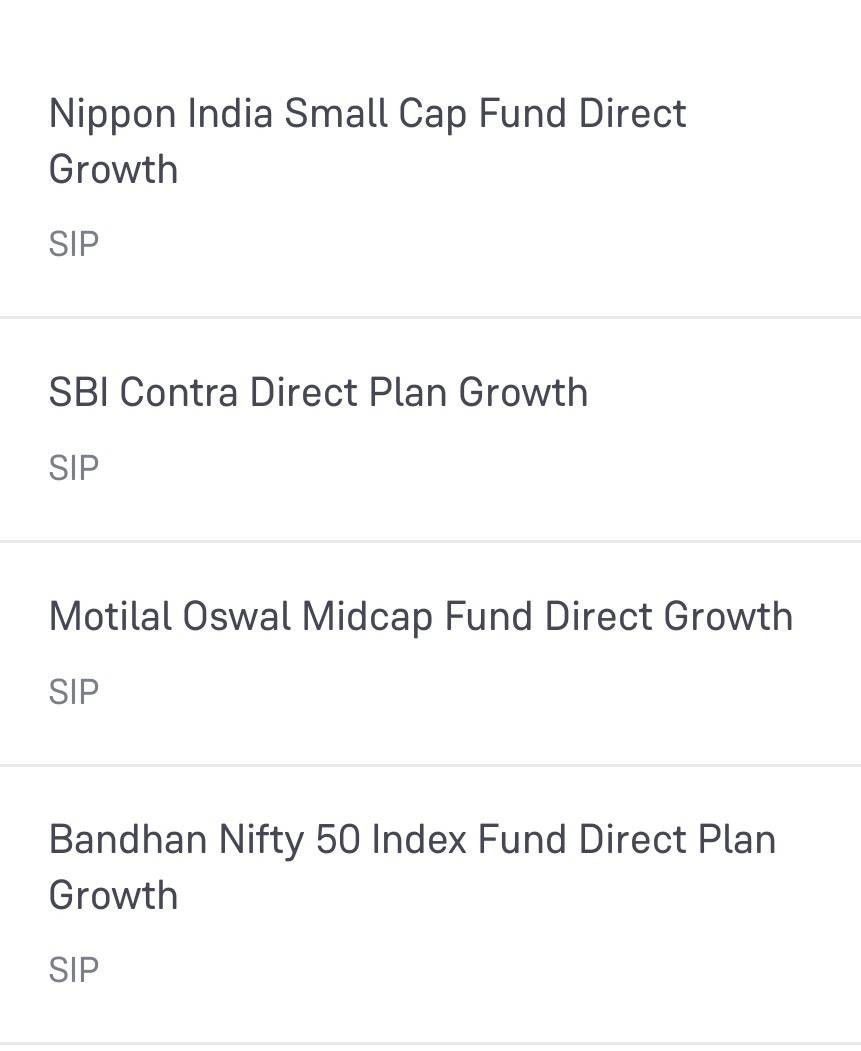
Task: Tap SIP label under Motilal Oswal Midcap
Action: [74, 692]
